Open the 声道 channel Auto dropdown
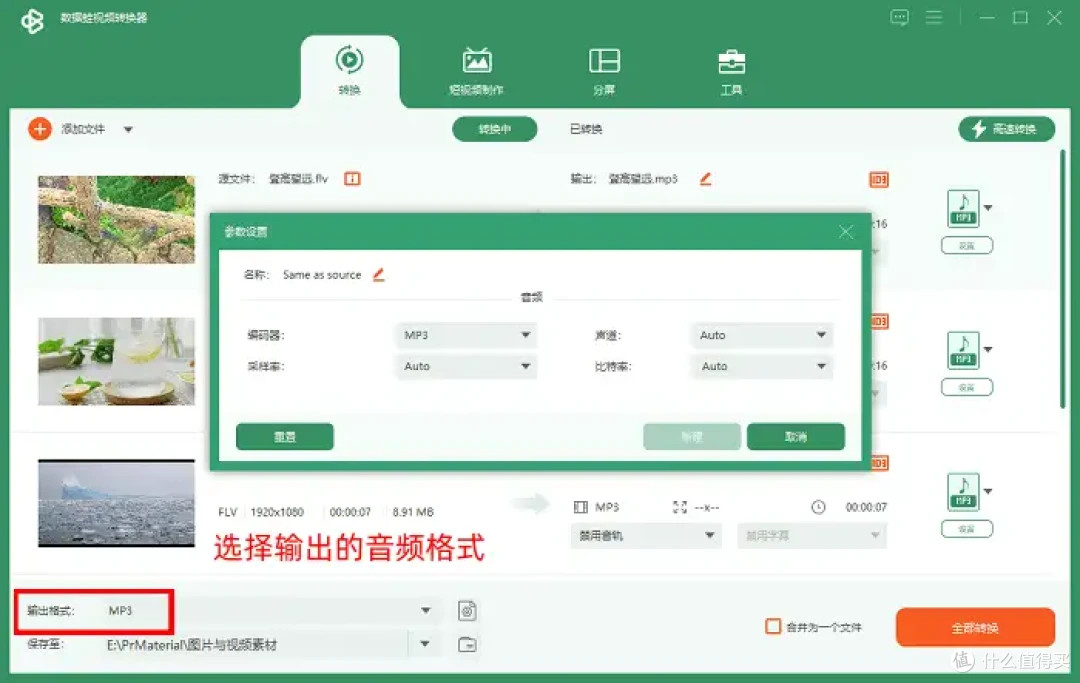Image resolution: width=1080 pixels, height=683 pixels. [x=762, y=335]
